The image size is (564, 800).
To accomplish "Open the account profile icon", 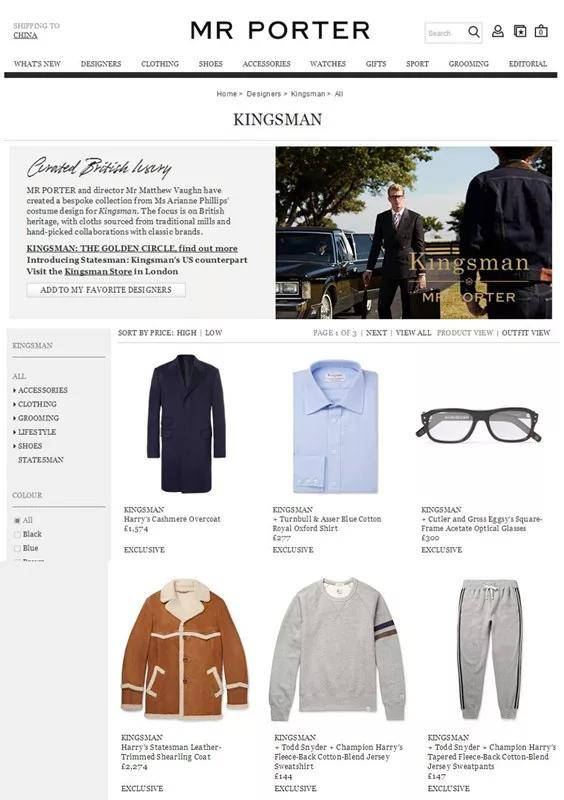I will tap(498, 31).
